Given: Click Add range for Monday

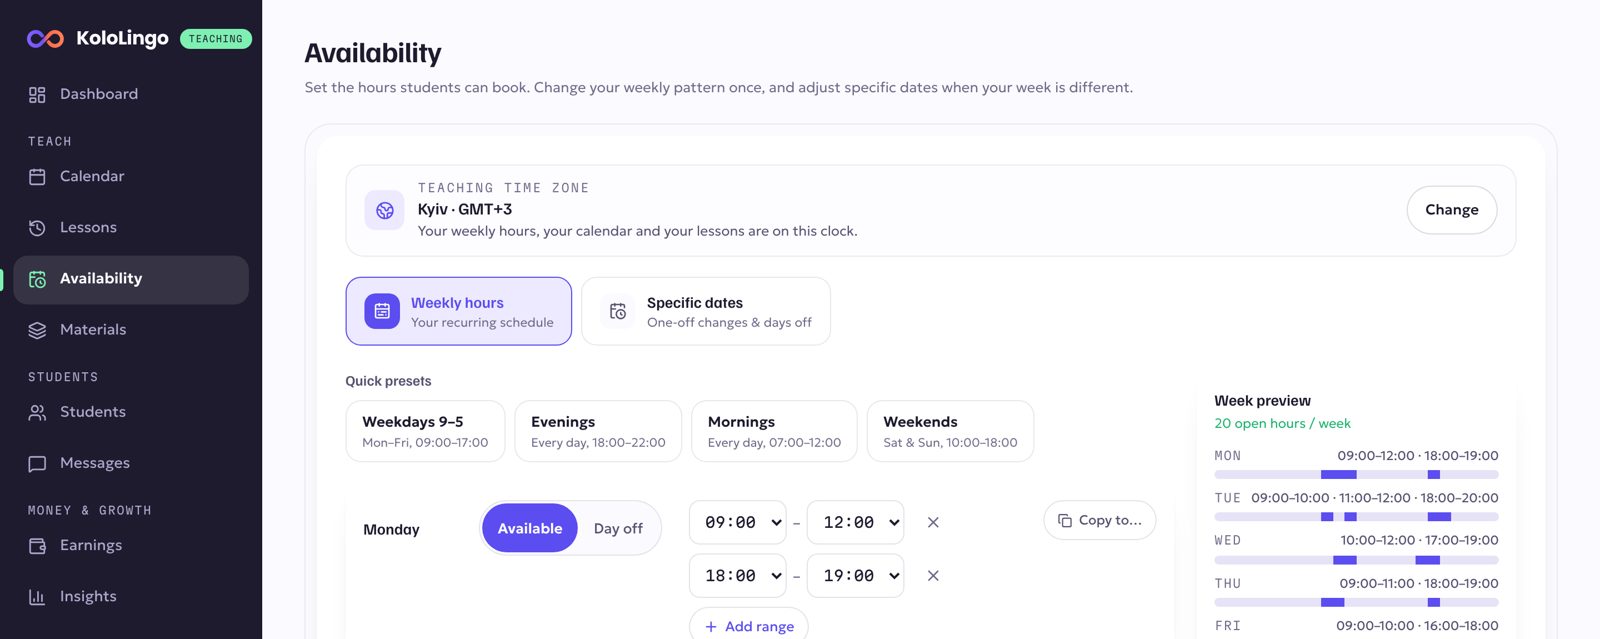Looking at the screenshot, I should (749, 627).
